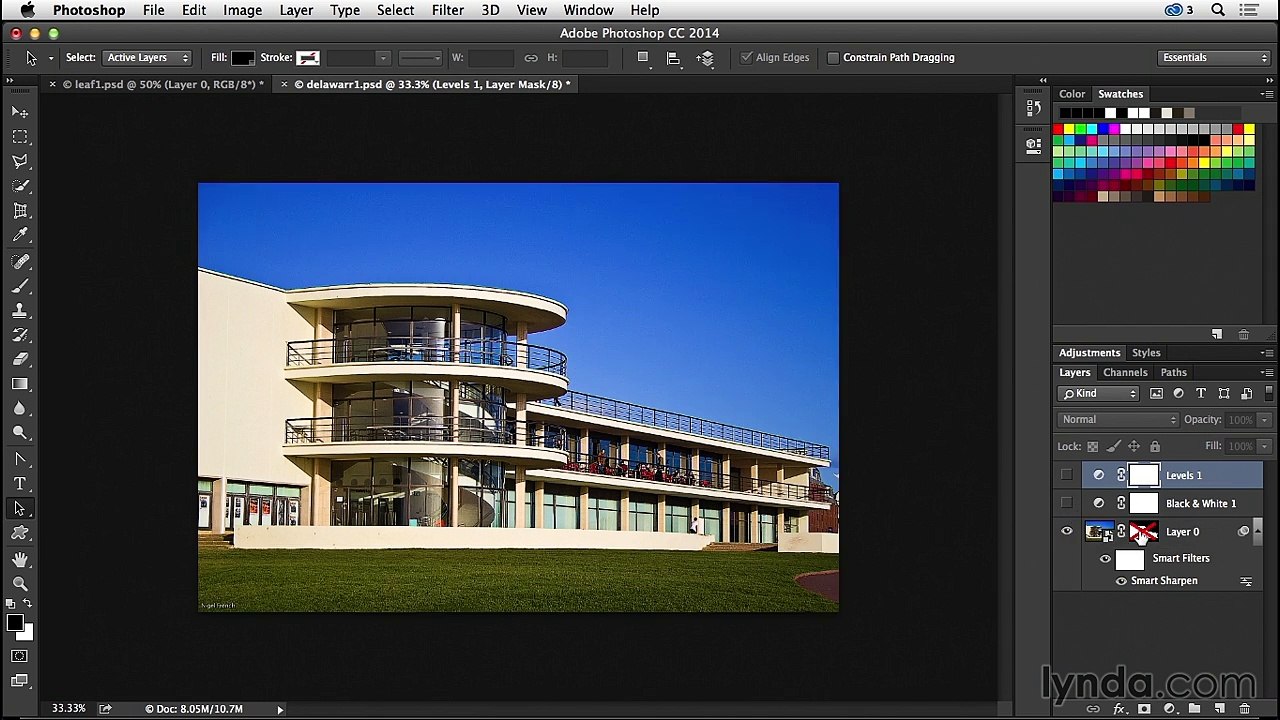Open the Styles panel tab
The height and width of the screenshot is (720, 1280).
1146,353
